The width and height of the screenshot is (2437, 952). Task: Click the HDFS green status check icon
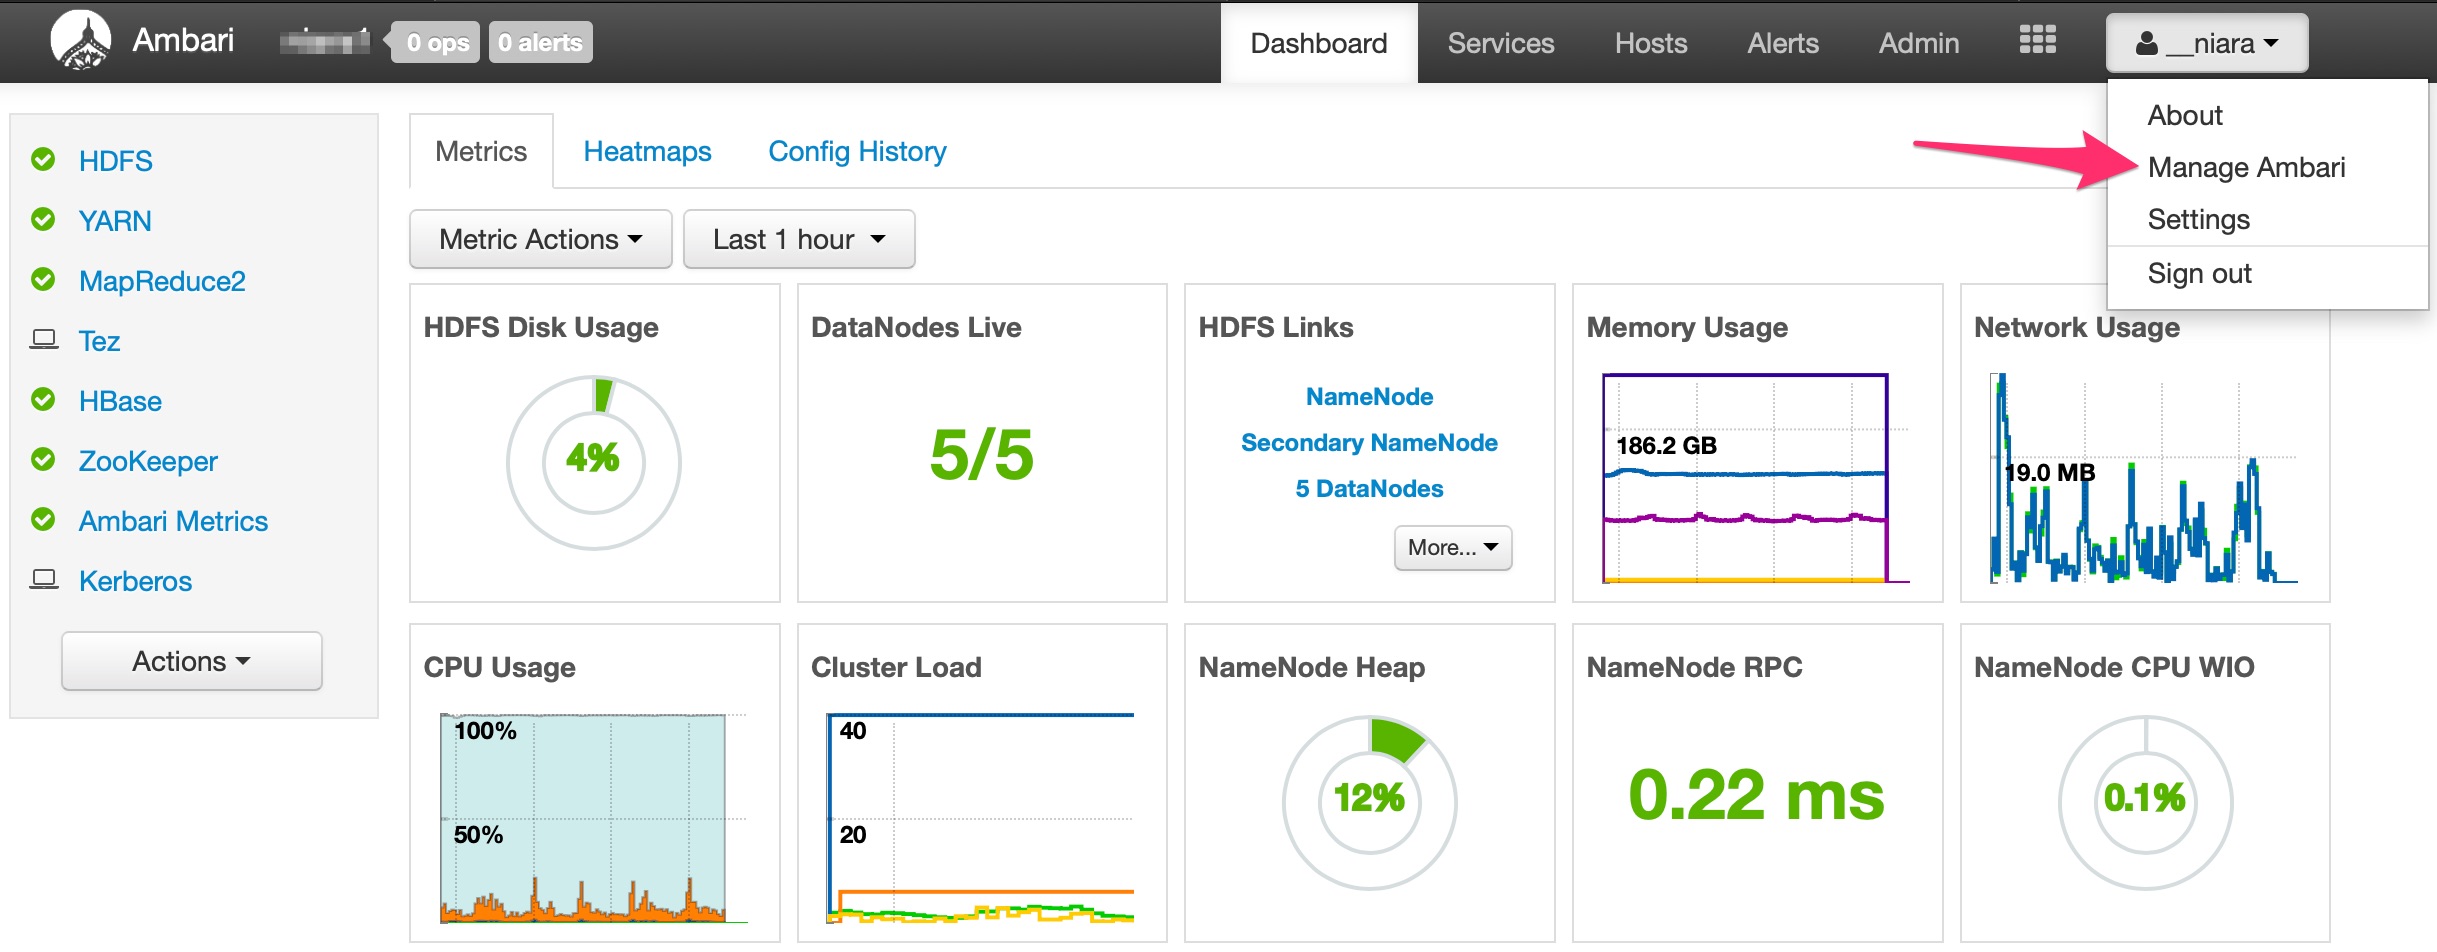(x=43, y=159)
